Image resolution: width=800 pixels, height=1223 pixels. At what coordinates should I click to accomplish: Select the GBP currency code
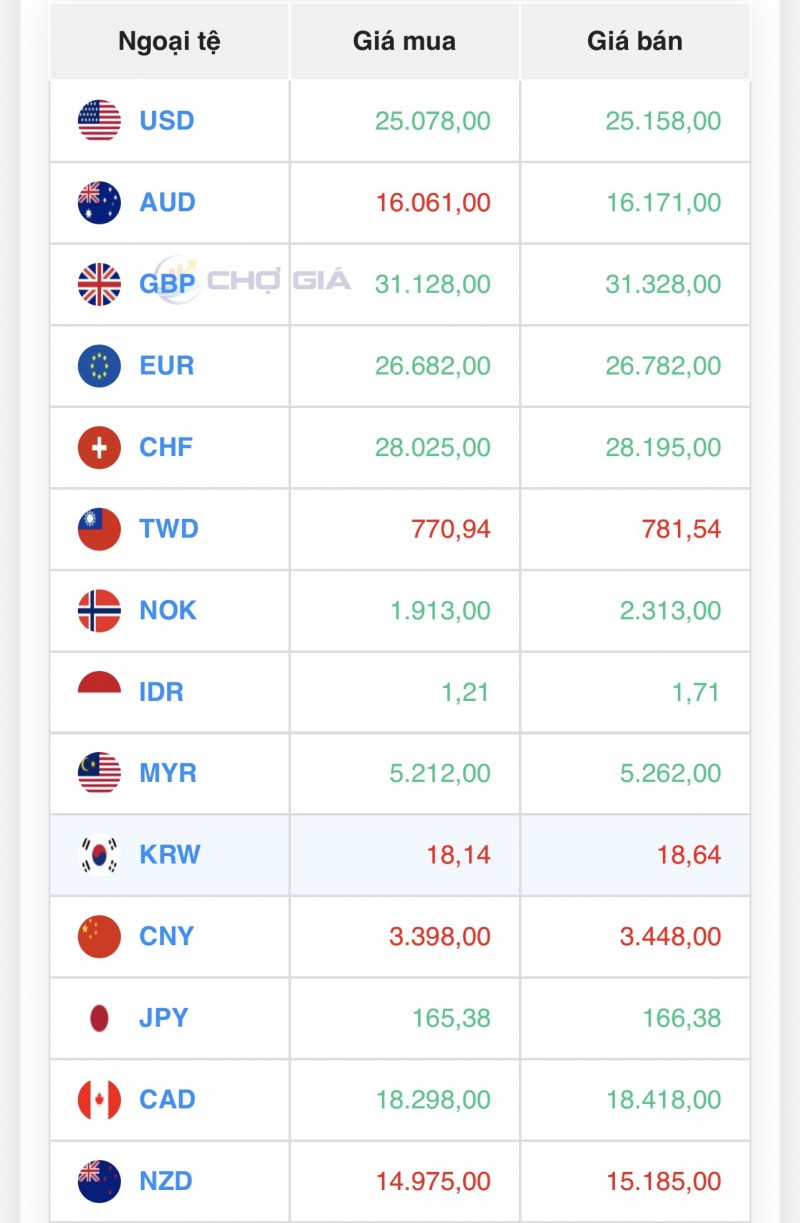click(x=168, y=284)
